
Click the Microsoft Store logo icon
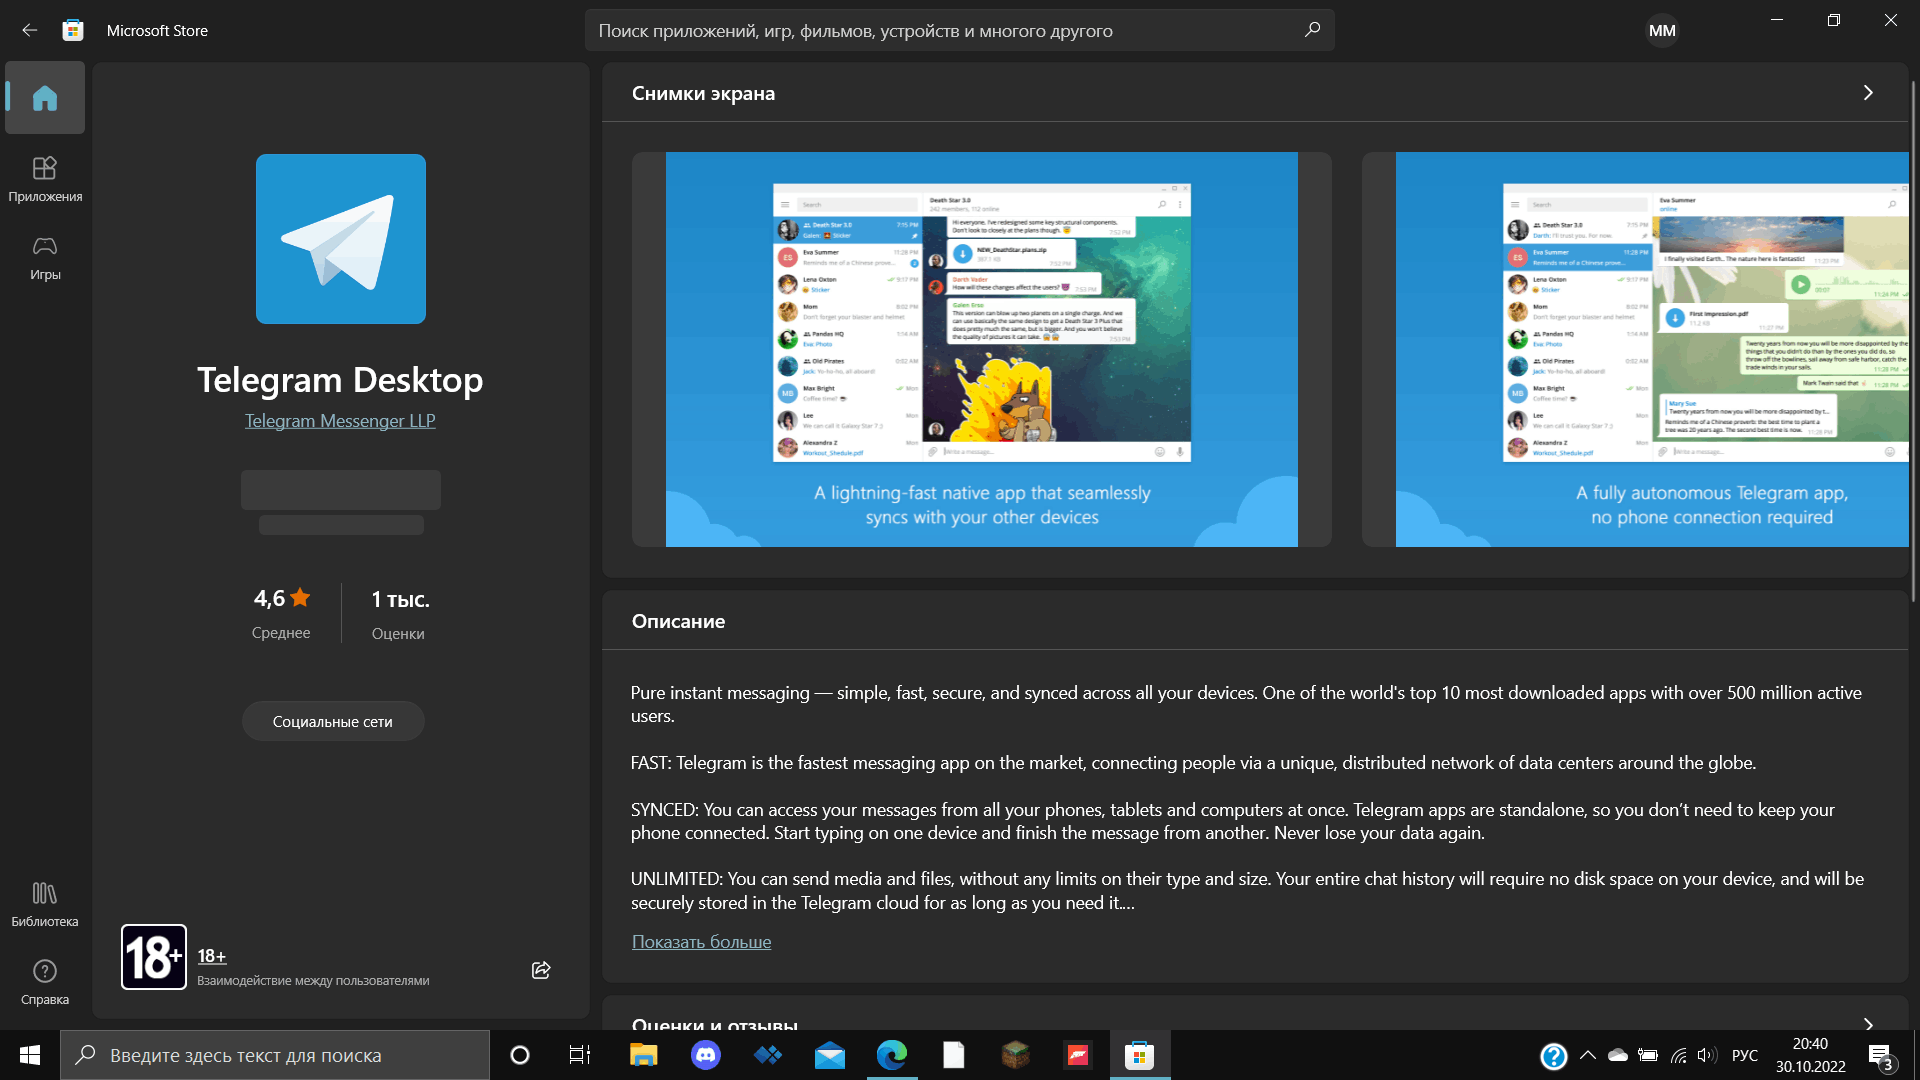coord(73,30)
